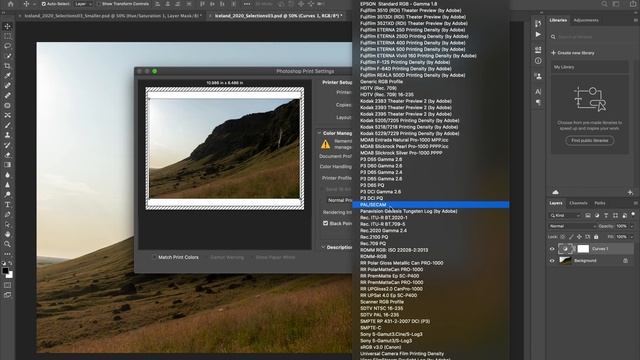Lock all on layer with lock icon
This screenshot has height=360, width=640.
pos(596,237)
